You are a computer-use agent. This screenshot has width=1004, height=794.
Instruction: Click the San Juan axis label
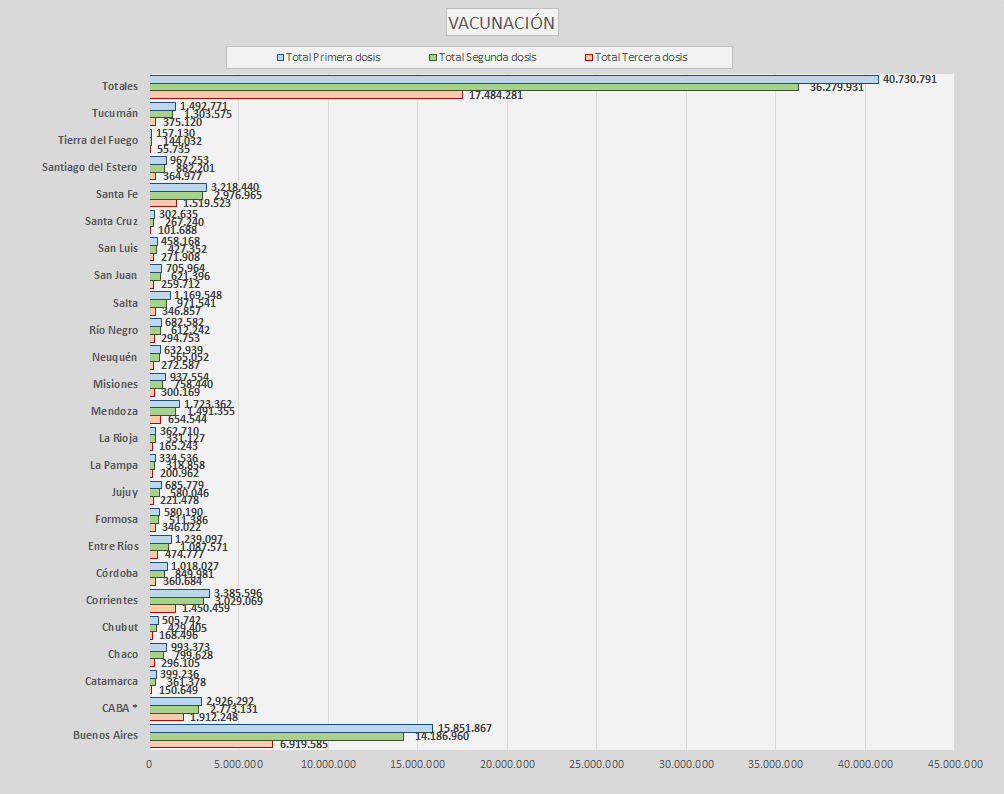pyautogui.click(x=115, y=275)
